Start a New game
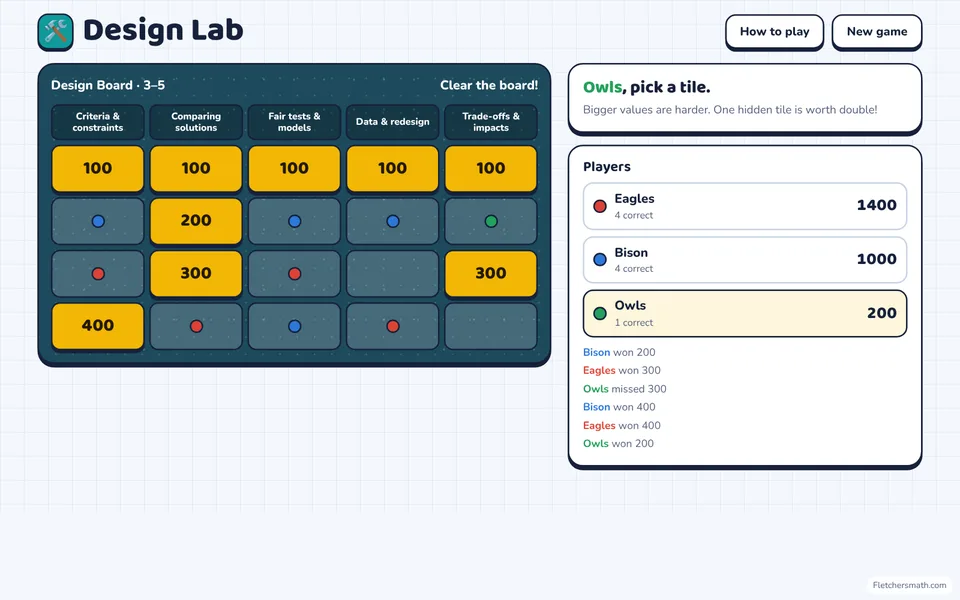The width and height of the screenshot is (960, 600). (x=877, y=32)
